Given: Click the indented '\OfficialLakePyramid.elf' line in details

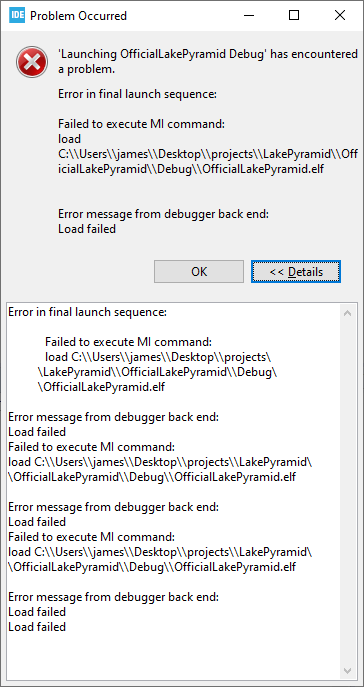Looking at the screenshot, I should (x=102, y=387).
